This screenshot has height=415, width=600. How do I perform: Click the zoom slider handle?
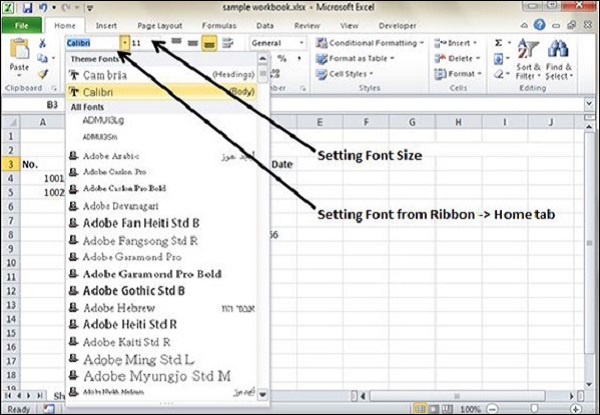tap(534, 409)
